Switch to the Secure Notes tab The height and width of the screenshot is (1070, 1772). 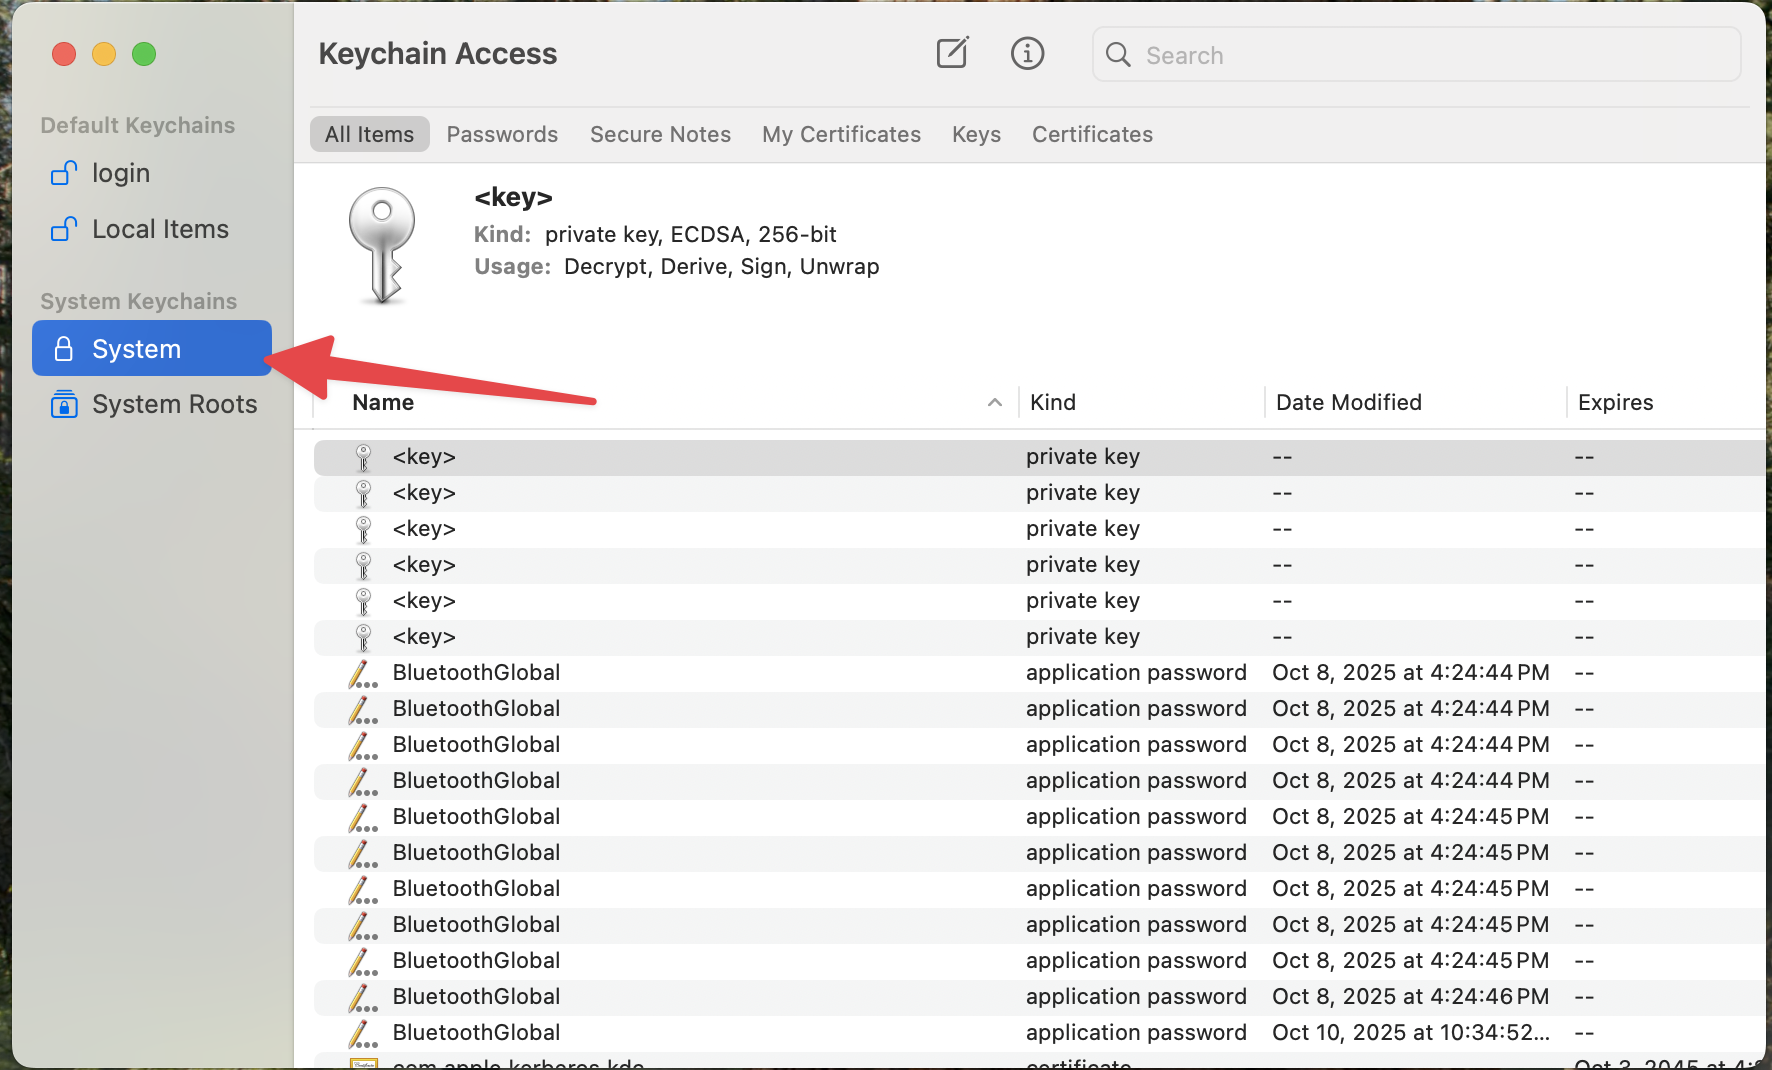pos(660,134)
